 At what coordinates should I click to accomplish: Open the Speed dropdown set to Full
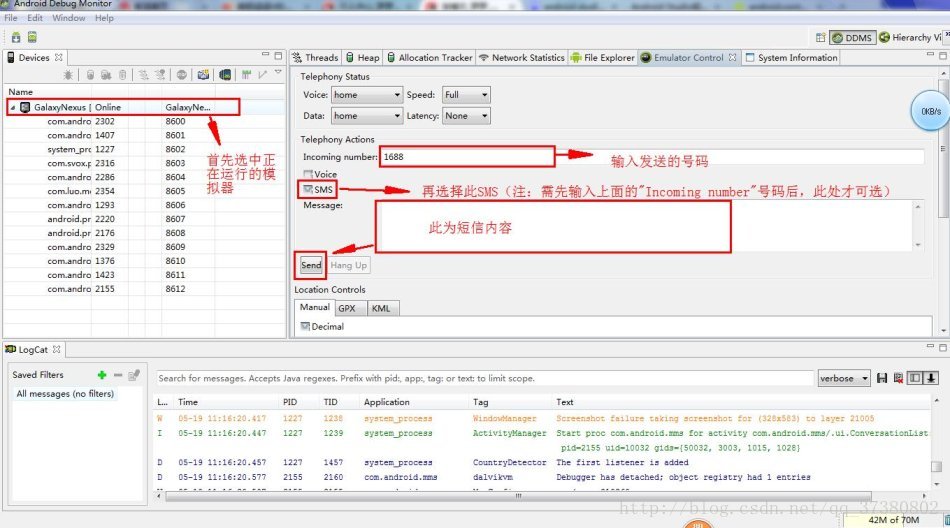(x=466, y=95)
